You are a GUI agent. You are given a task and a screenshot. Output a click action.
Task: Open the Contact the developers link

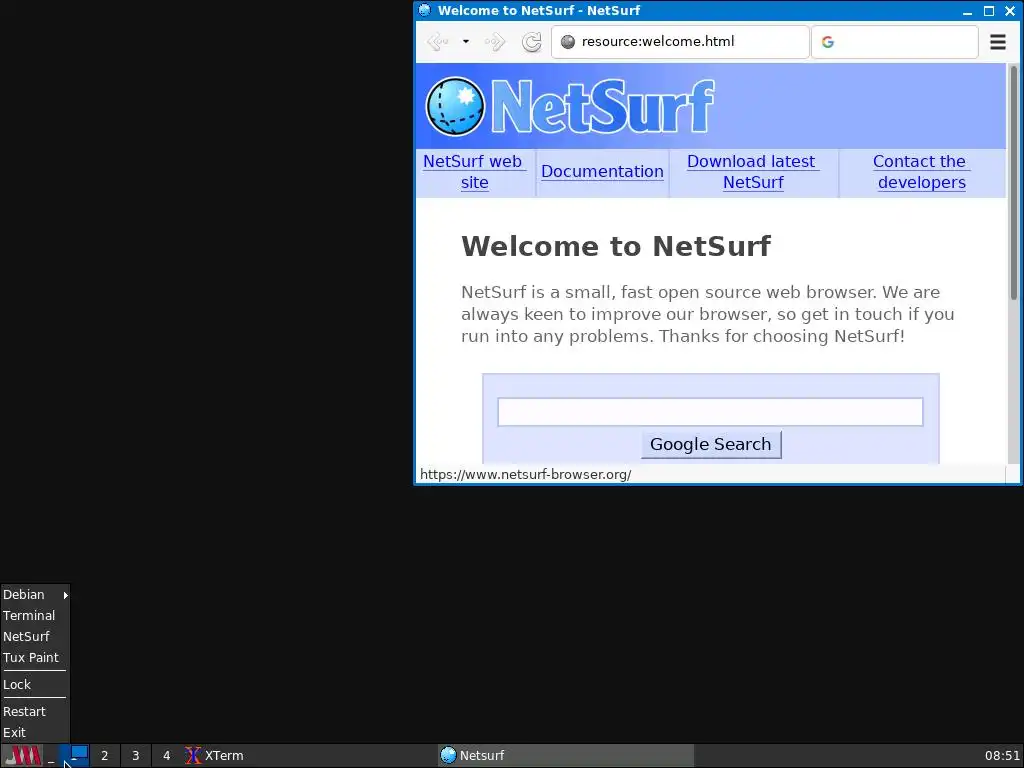[x=921, y=172]
